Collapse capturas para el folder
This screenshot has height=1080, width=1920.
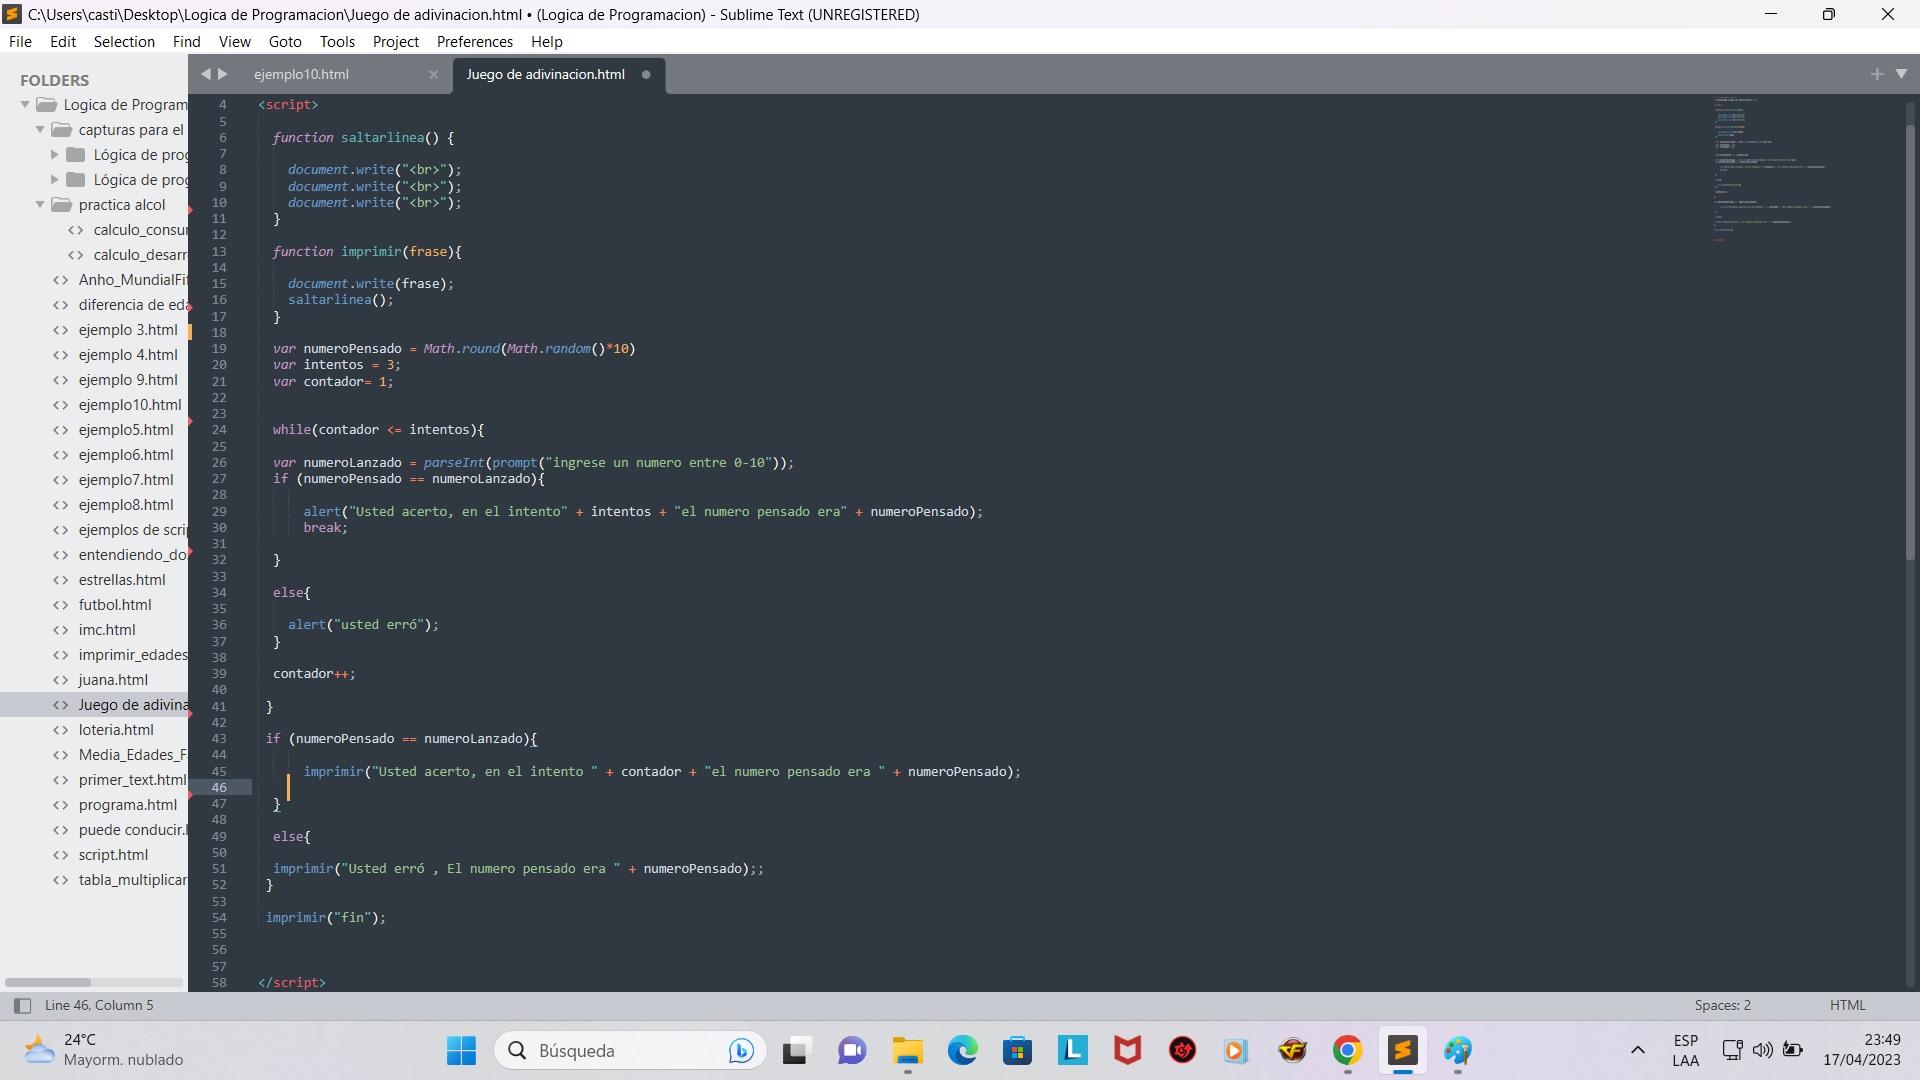click(x=40, y=129)
